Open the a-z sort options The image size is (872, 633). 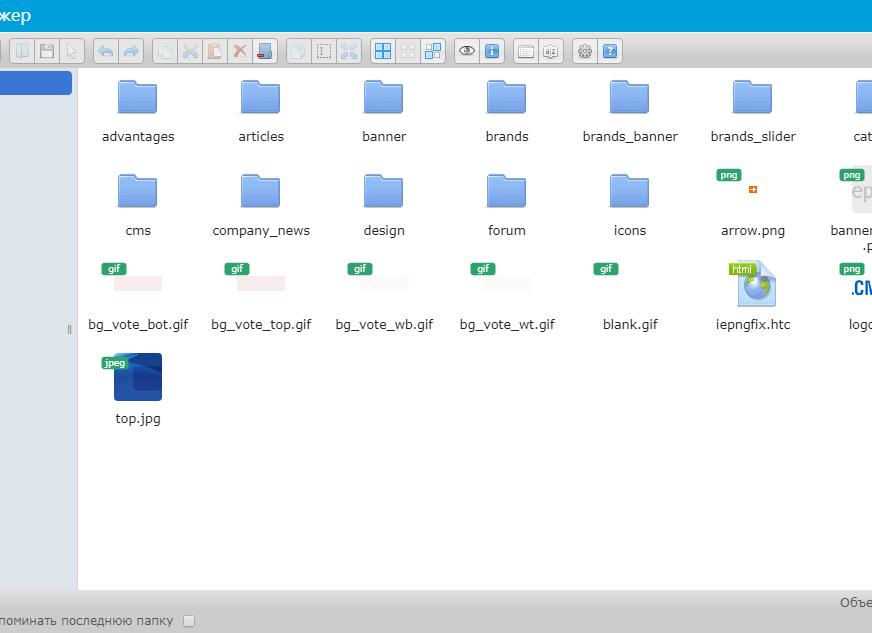[551, 51]
